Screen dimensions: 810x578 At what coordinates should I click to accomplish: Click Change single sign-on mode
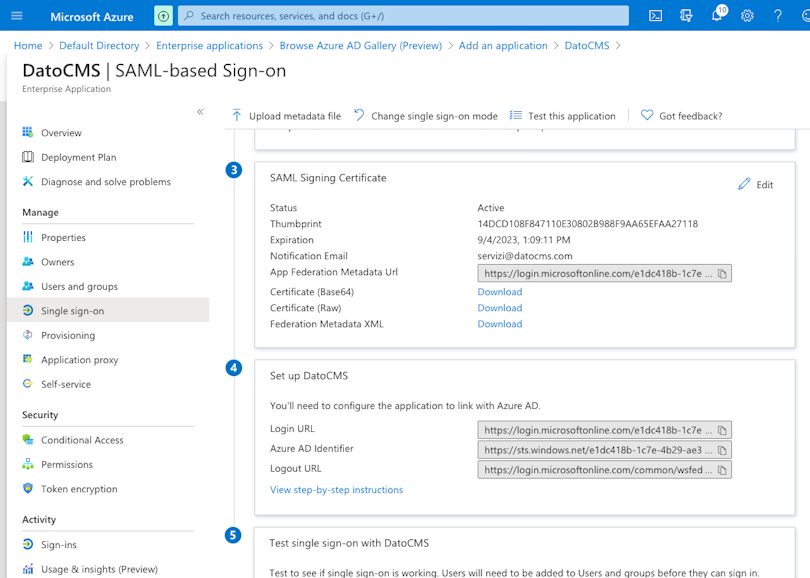[x=426, y=116]
